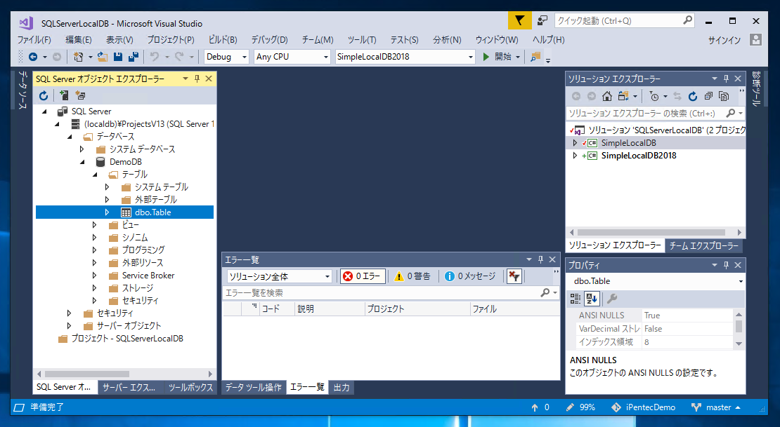Expand the Service Broker folder
This screenshot has width=780, height=427.
tap(94, 275)
